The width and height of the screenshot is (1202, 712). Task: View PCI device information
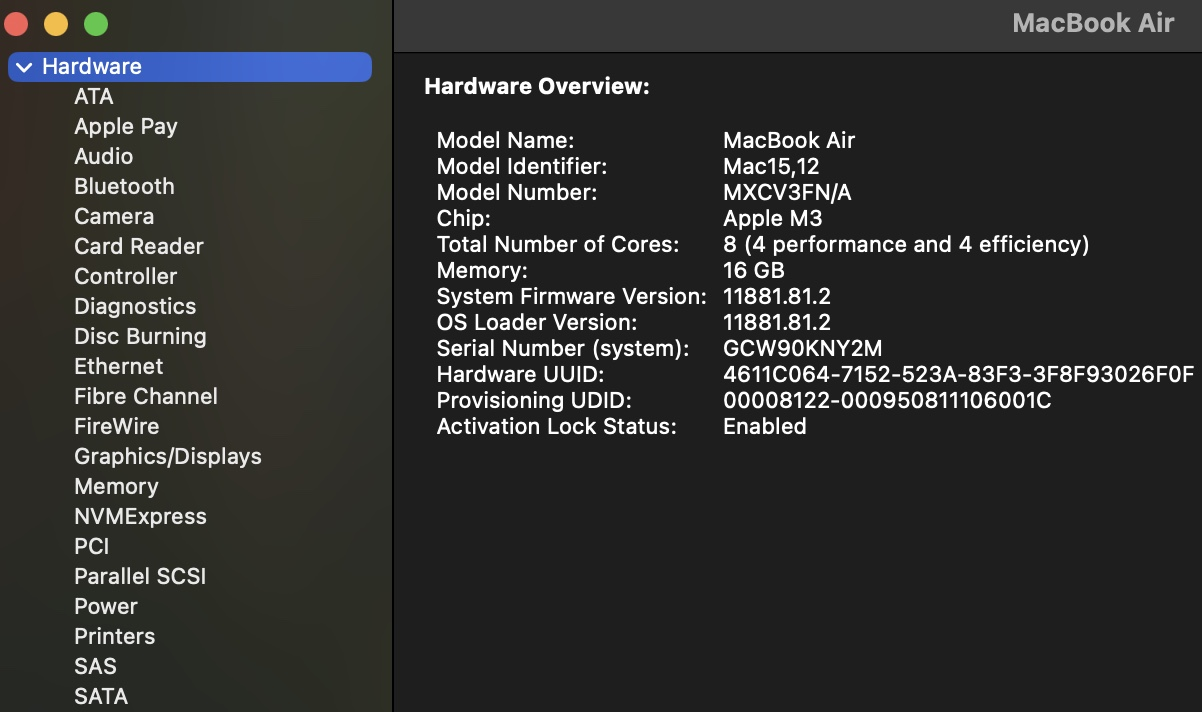[93, 546]
